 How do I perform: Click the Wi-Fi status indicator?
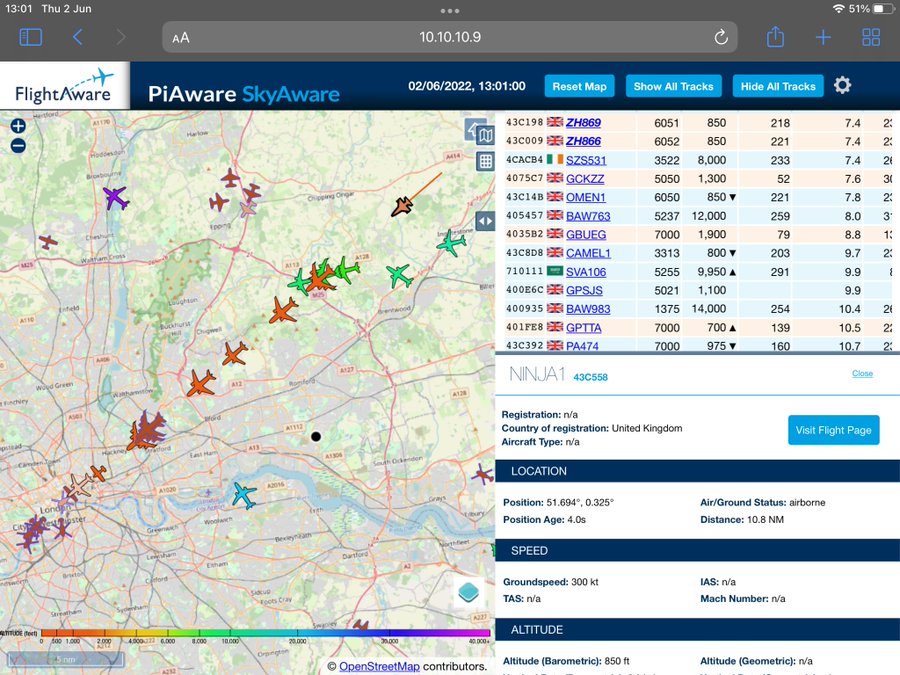pos(839,9)
